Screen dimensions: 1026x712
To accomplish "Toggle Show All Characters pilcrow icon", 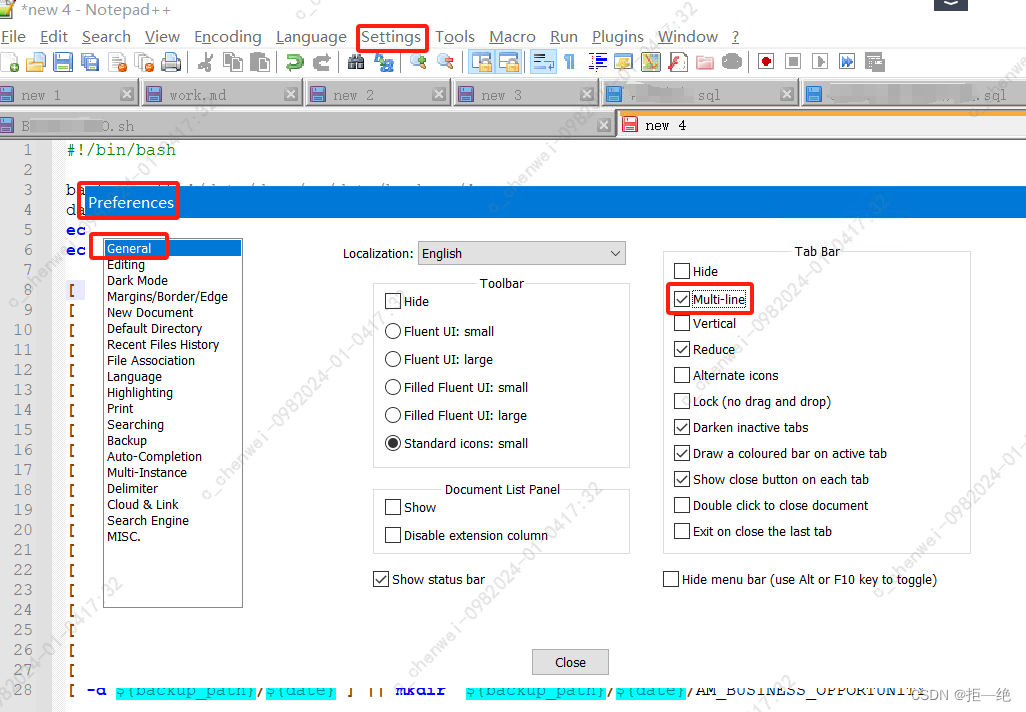I will [x=569, y=63].
